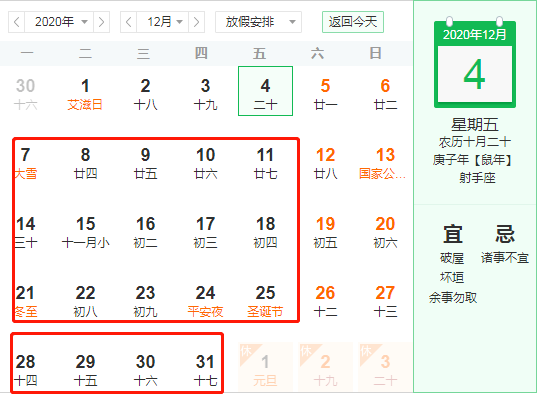The height and width of the screenshot is (394, 539).
Task: Click the 坏垣 auspicious item
Action: (x=452, y=277)
